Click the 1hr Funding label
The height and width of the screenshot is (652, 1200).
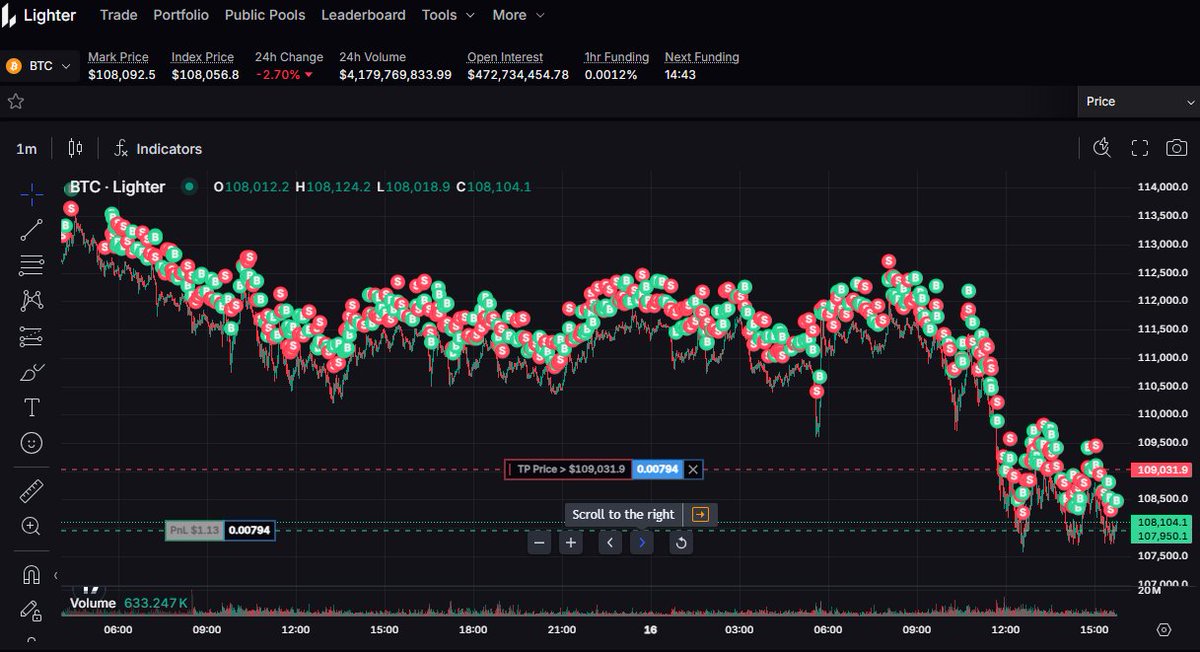click(616, 57)
